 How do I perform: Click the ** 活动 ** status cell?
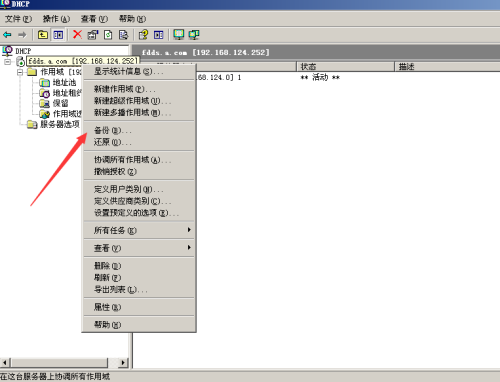point(320,78)
